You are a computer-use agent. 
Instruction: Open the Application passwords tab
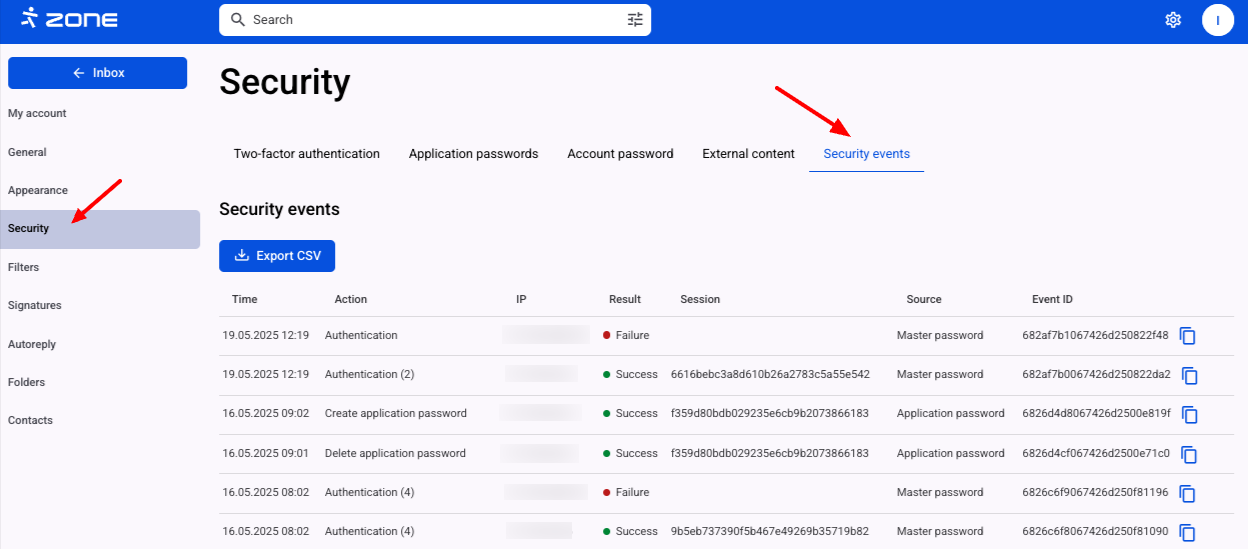pos(473,154)
